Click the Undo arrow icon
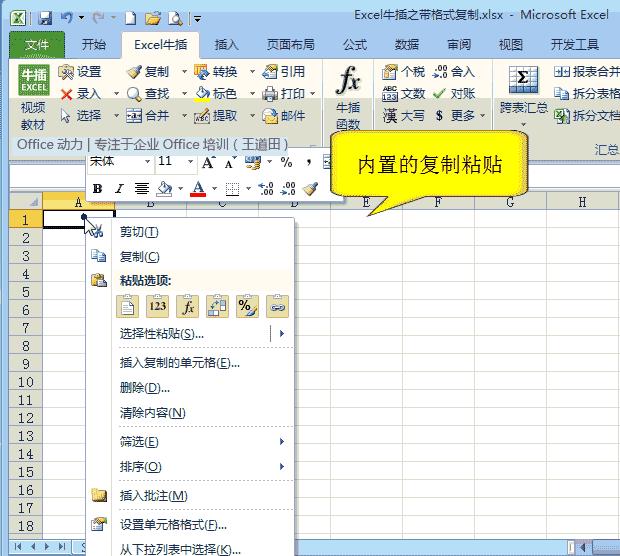This screenshot has height=556, width=620. point(66,18)
